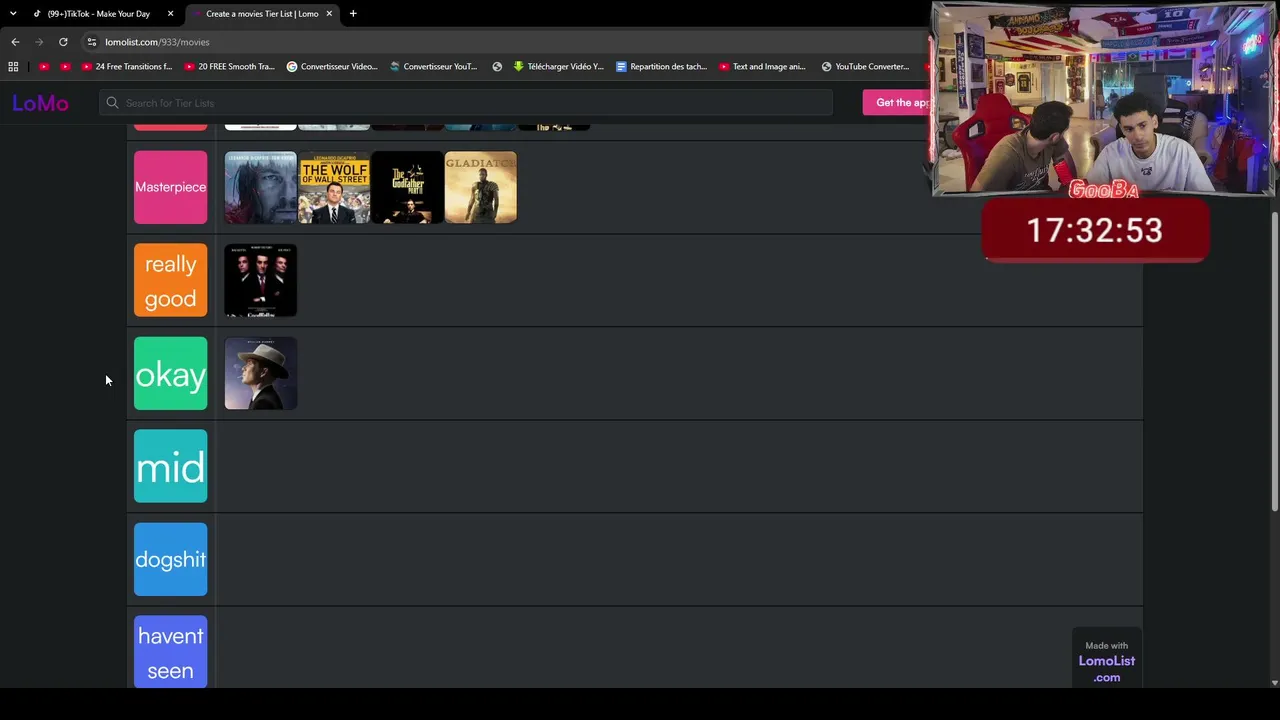The image size is (1280, 720).
Task: Click the Get the app button
Action: pyautogui.click(x=898, y=103)
